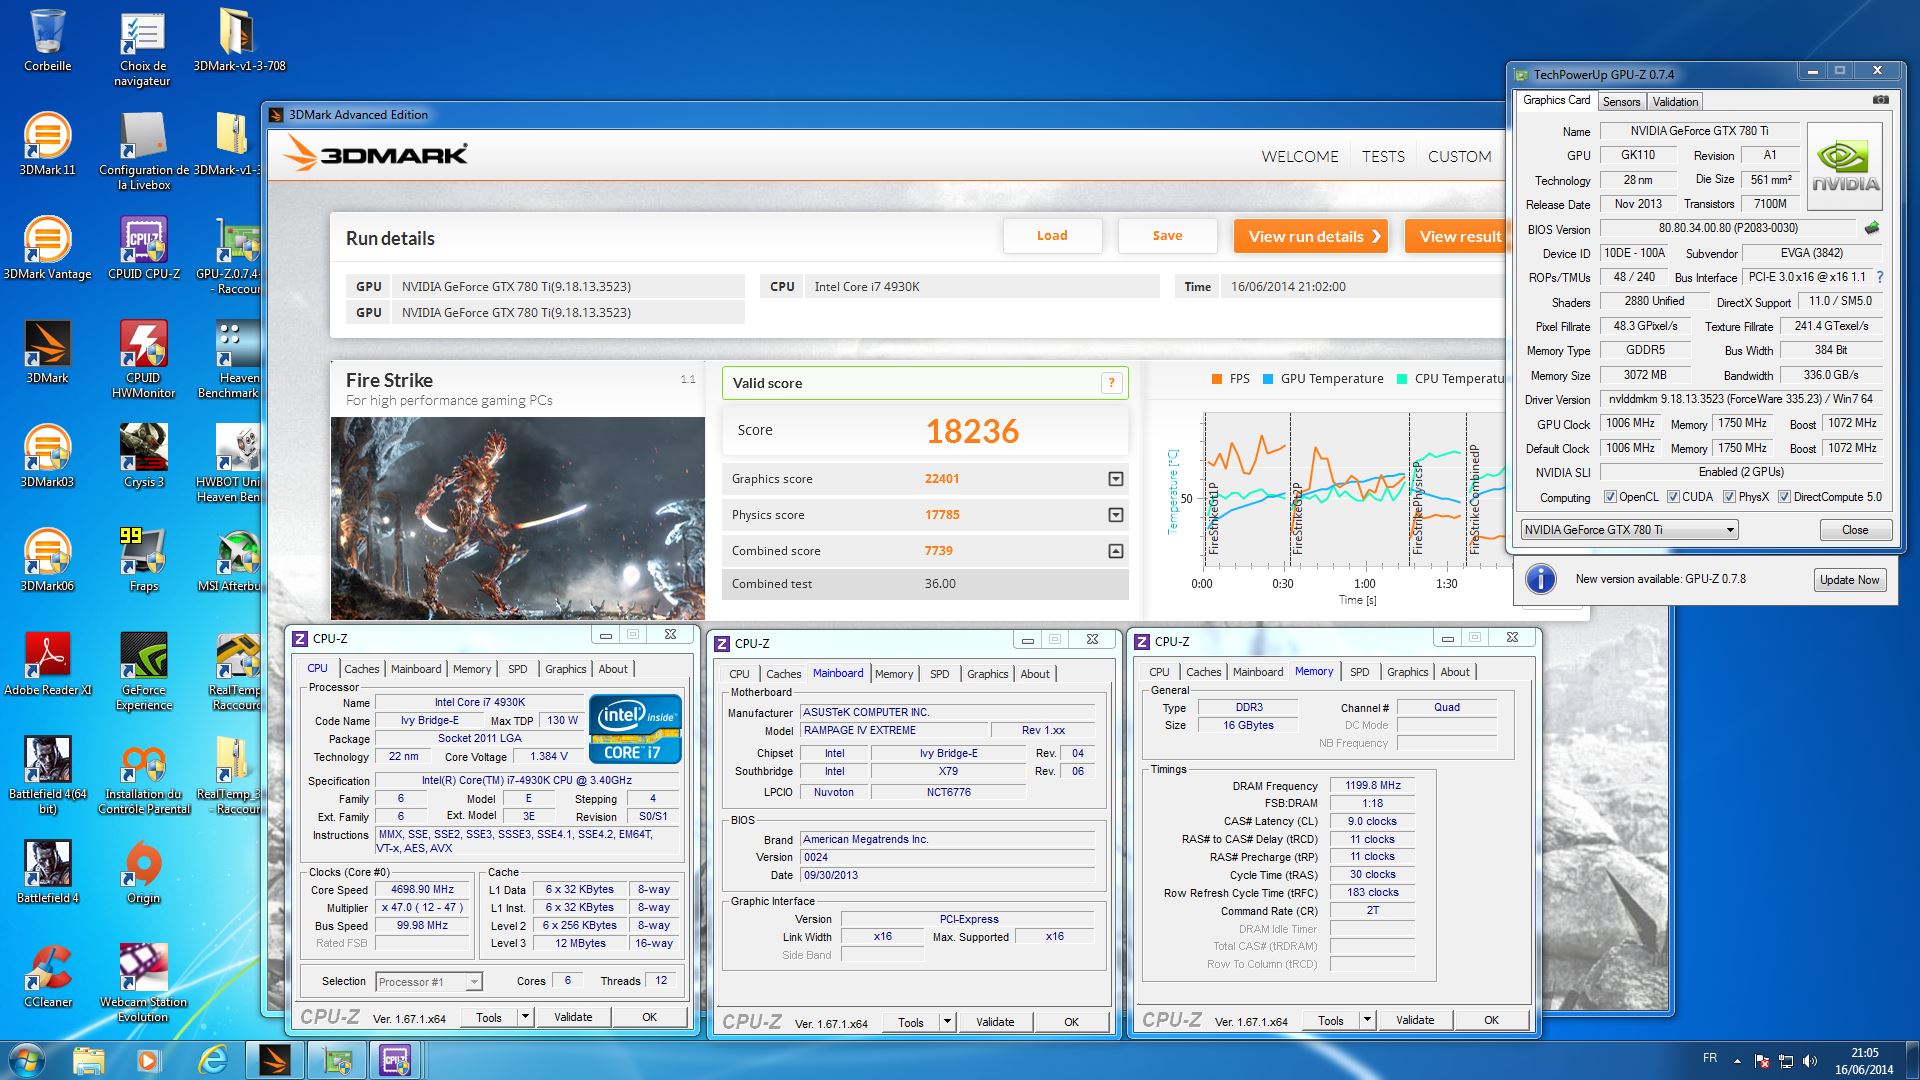Image resolution: width=1920 pixels, height=1080 pixels.
Task: Launch the 3DMark Vantage desktop shortcut
Action: click(47, 248)
